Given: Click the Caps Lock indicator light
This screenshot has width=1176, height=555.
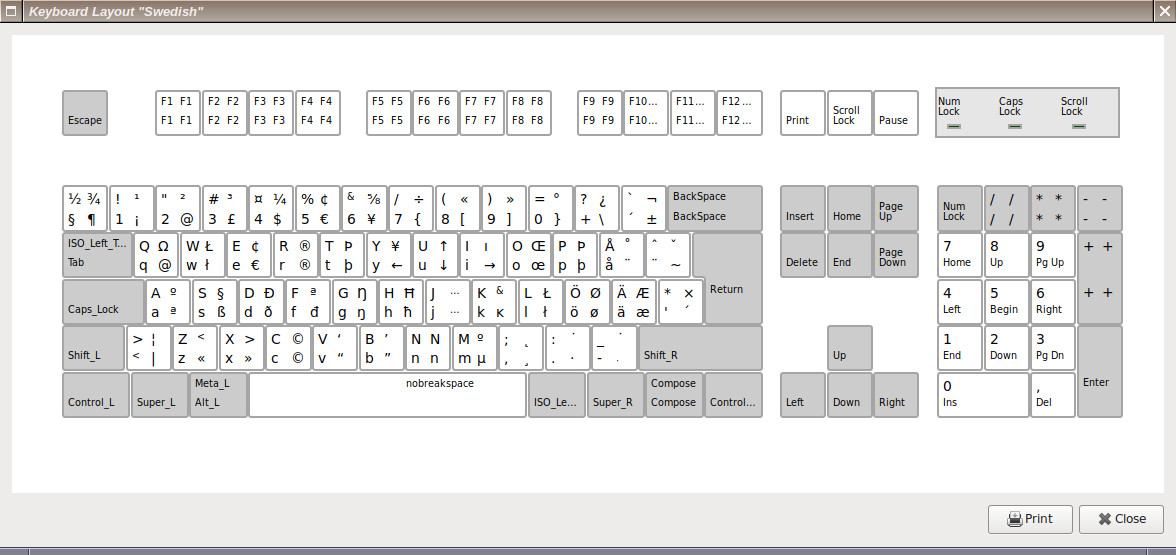Looking at the screenshot, I should pos(1014,127).
